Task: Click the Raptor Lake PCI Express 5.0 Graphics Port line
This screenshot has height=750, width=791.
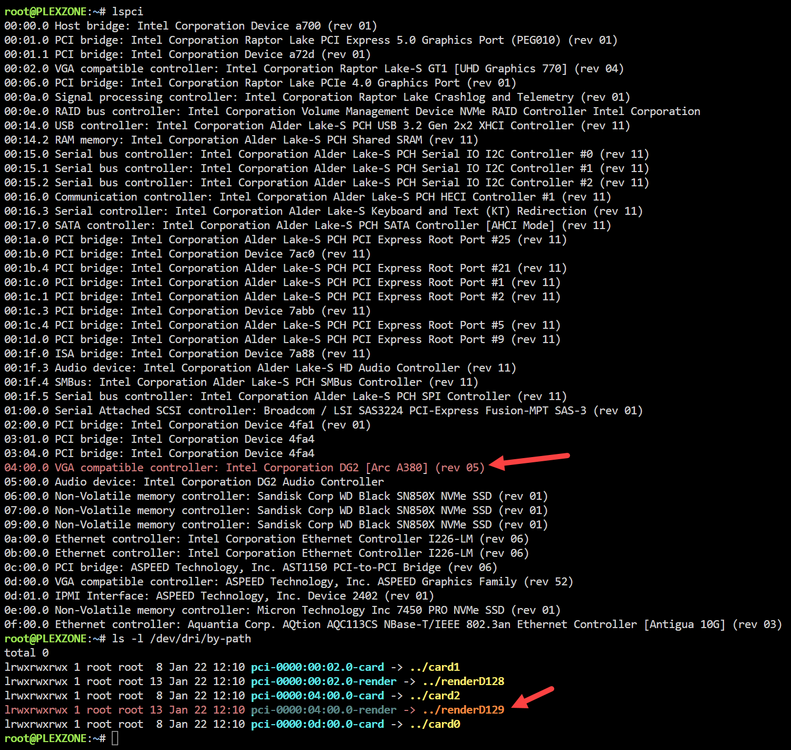Action: pyautogui.click(x=311, y=40)
